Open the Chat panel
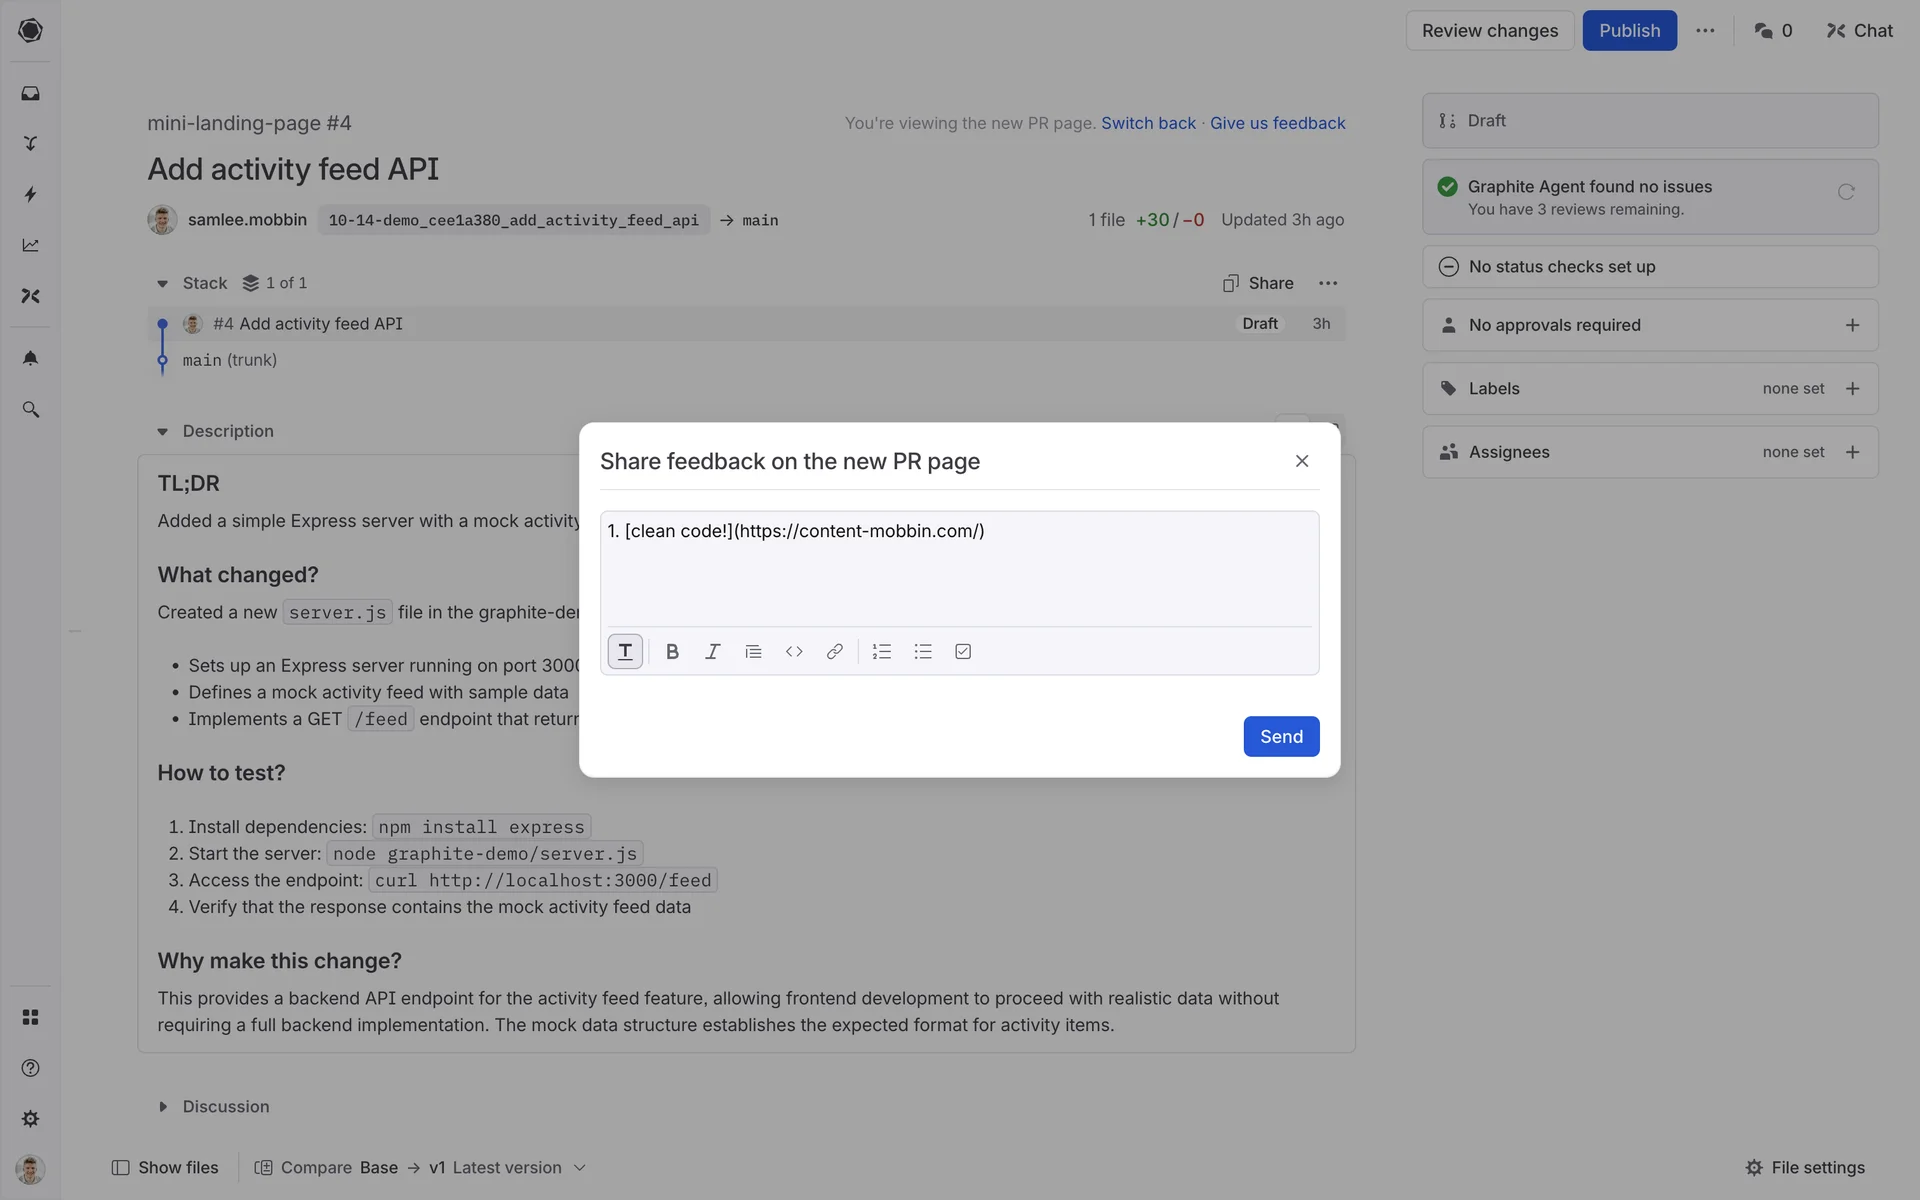1920x1200 pixels. 1859,31
